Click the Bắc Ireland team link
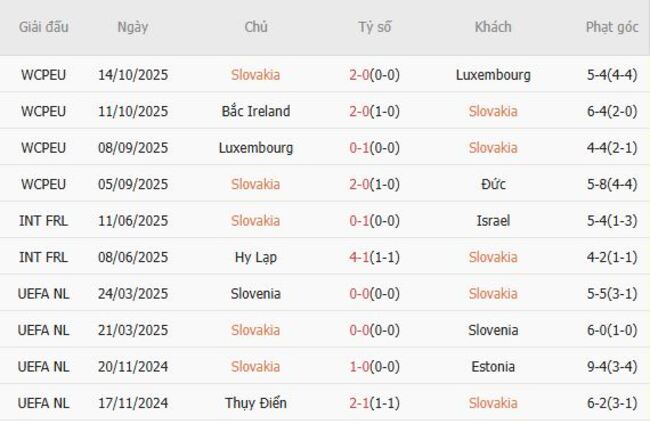 (x=256, y=111)
